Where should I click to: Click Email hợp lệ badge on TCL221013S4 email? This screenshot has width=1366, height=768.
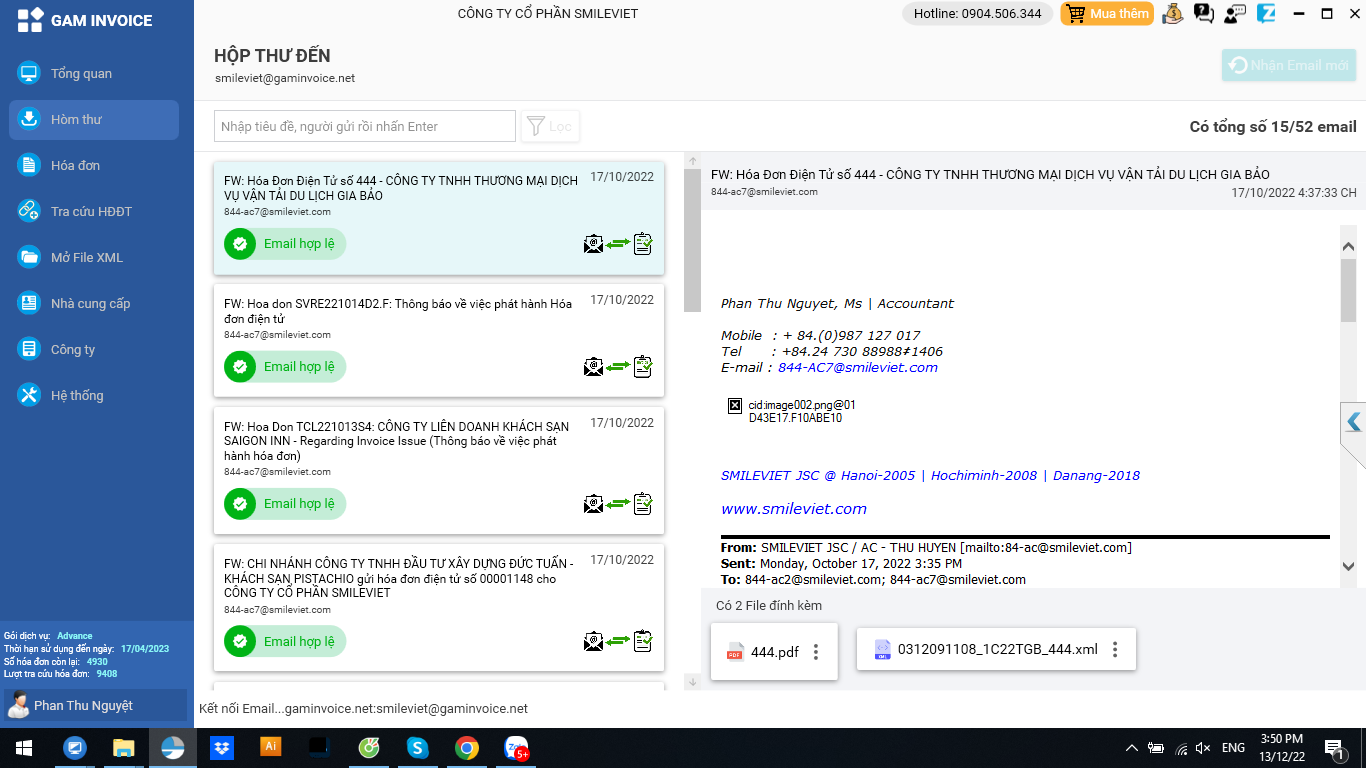coord(285,504)
